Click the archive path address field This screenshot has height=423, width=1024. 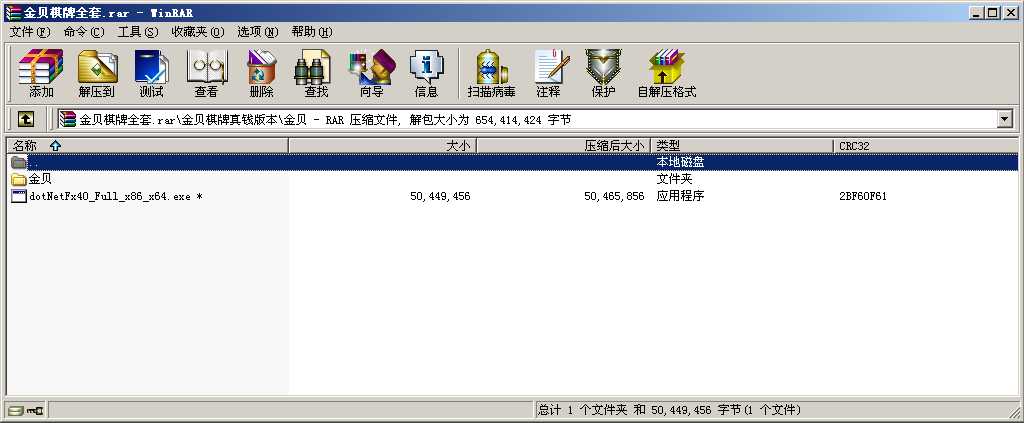pyautogui.click(x=528, y=119)
